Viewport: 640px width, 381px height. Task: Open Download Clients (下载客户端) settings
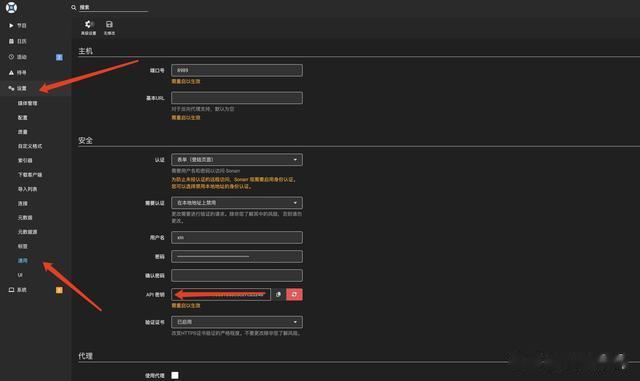30,175
